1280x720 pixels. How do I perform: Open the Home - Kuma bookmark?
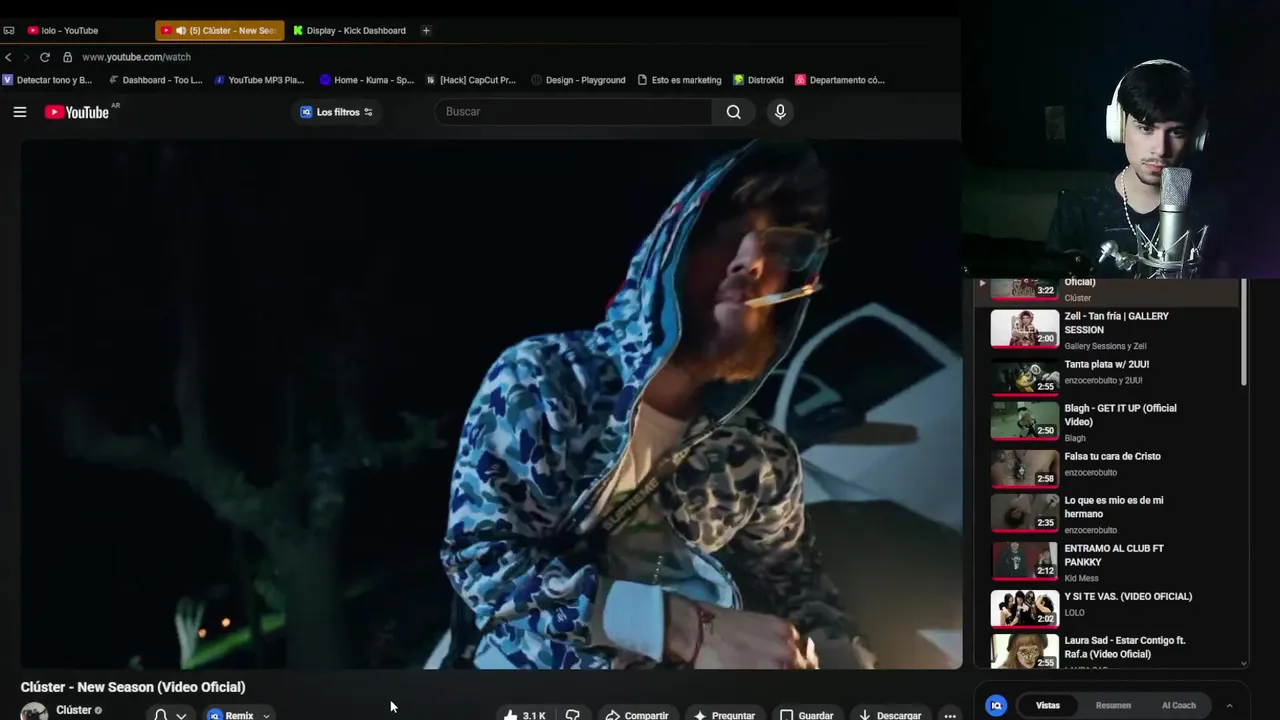[367, 80]
